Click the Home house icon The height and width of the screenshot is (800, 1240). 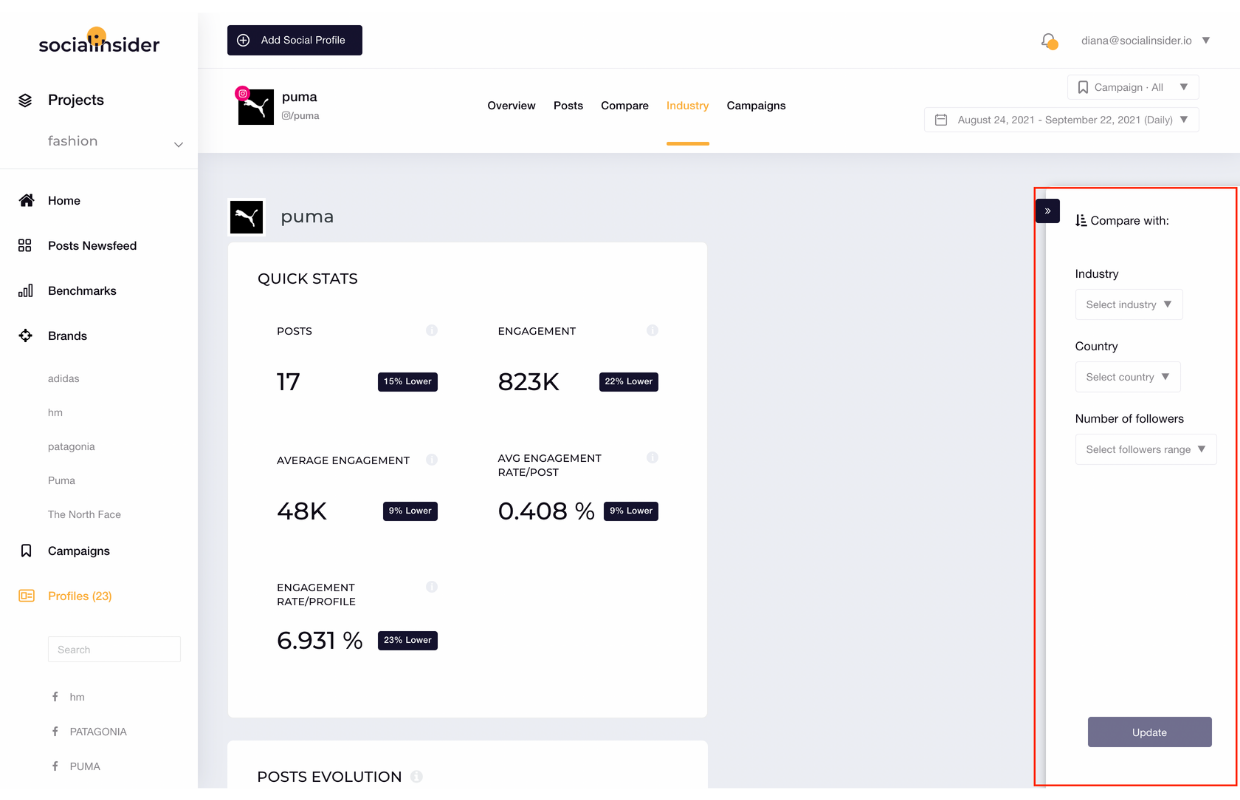tap(26, 201)
